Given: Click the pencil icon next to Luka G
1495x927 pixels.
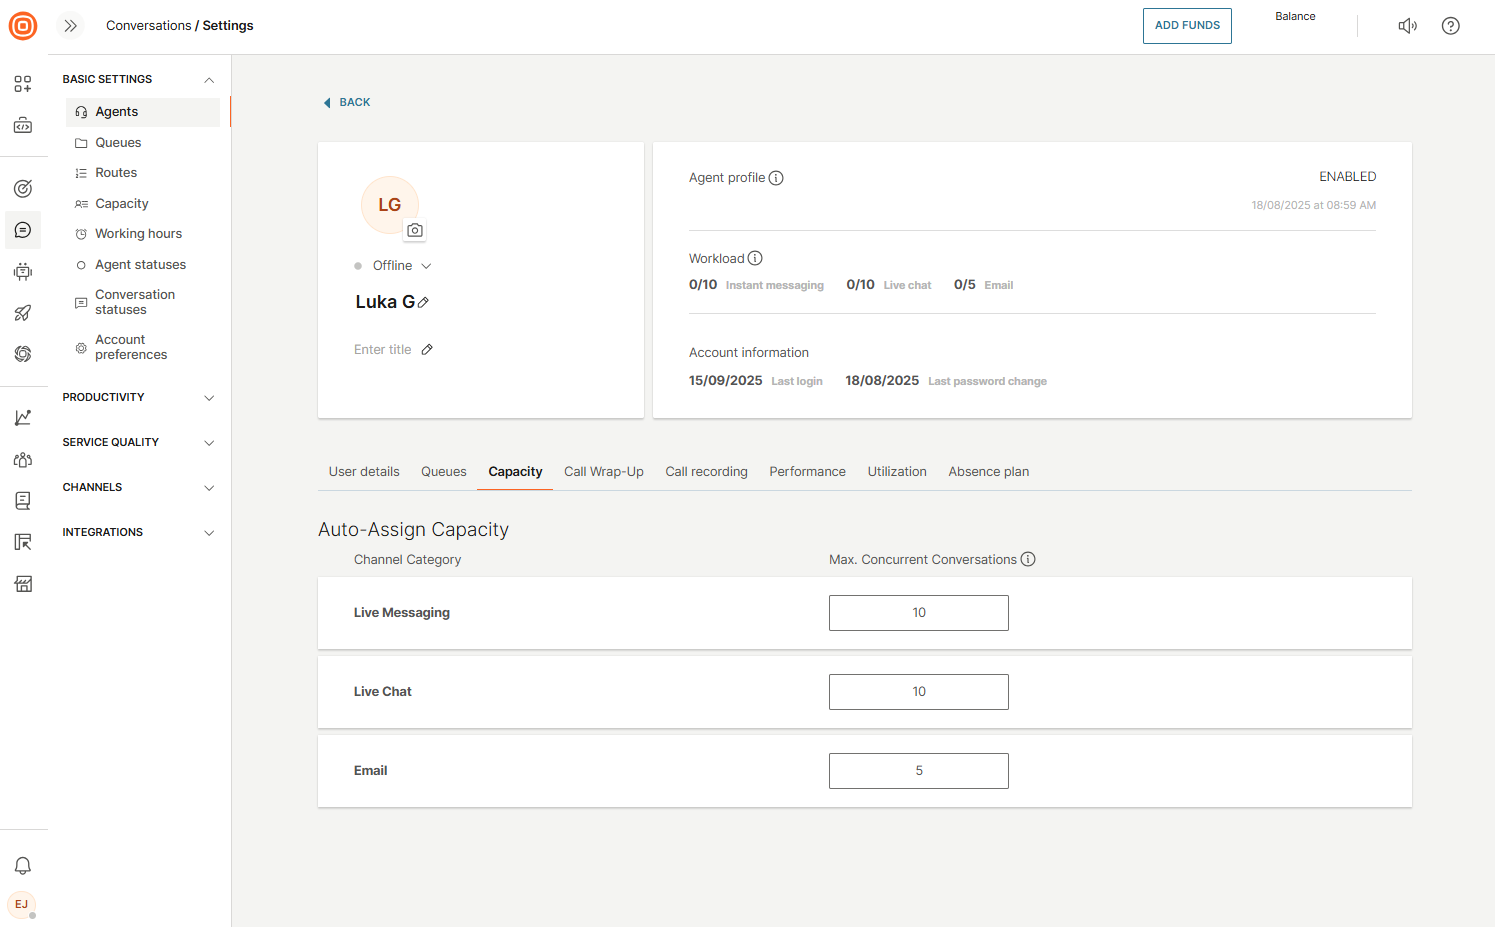Looking at the screenshot, I should (424, 302).
